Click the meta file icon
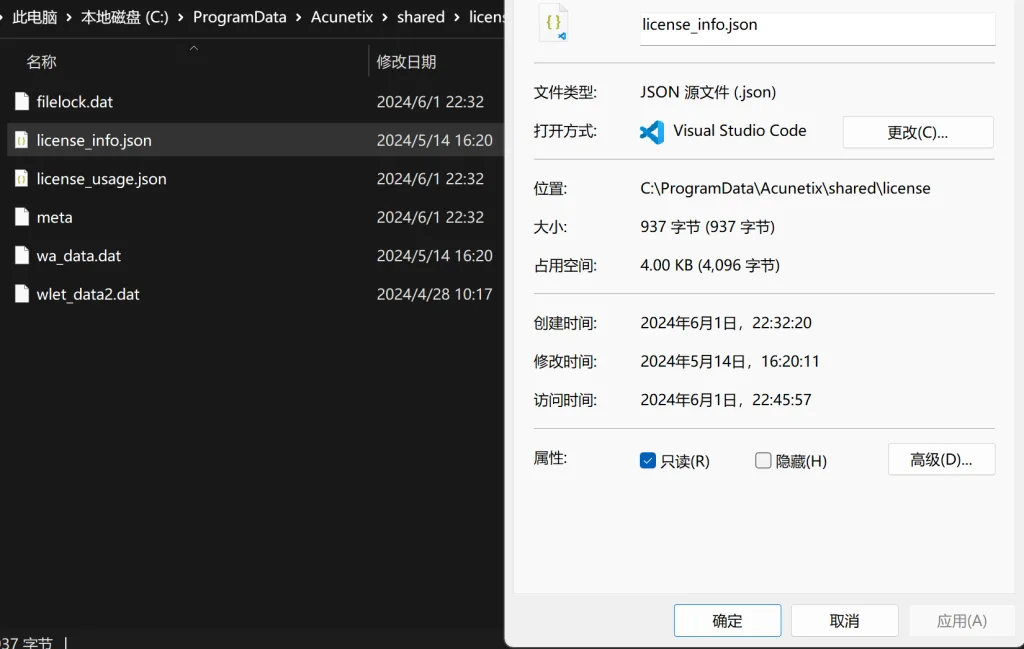The width and height of the screenshot is (1024, 649). [22, 217]
